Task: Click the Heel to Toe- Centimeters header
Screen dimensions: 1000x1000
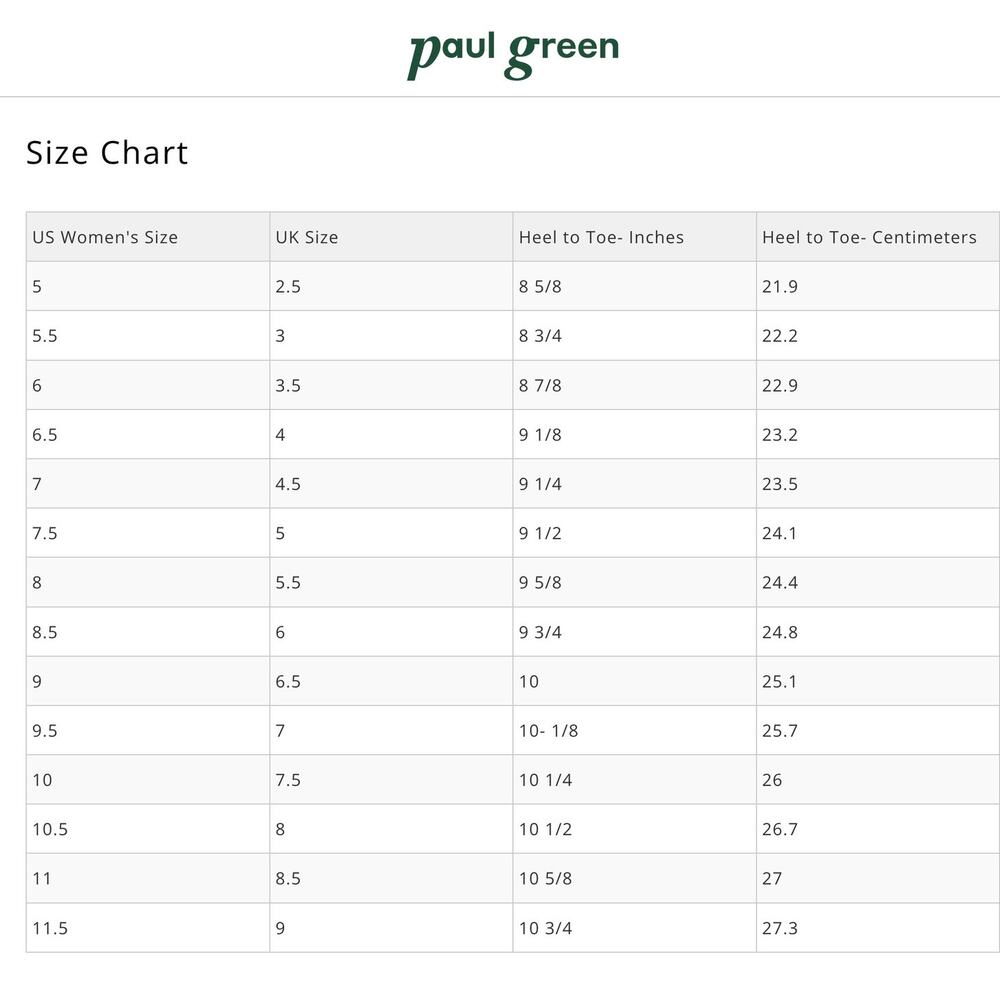Action: (x=878, y=237)
